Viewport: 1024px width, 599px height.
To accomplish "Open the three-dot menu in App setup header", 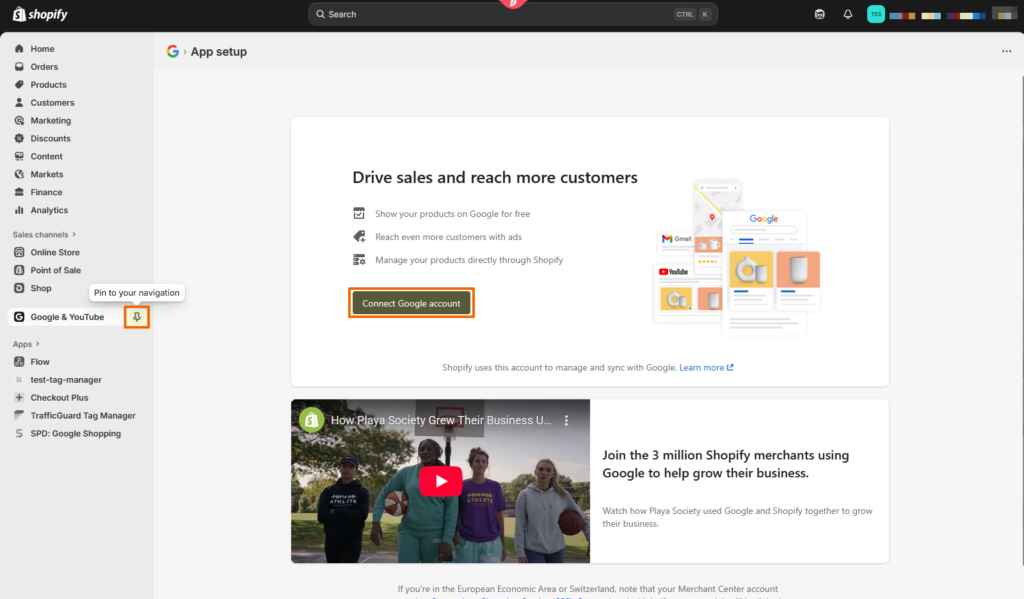I will click(1006, 52).
